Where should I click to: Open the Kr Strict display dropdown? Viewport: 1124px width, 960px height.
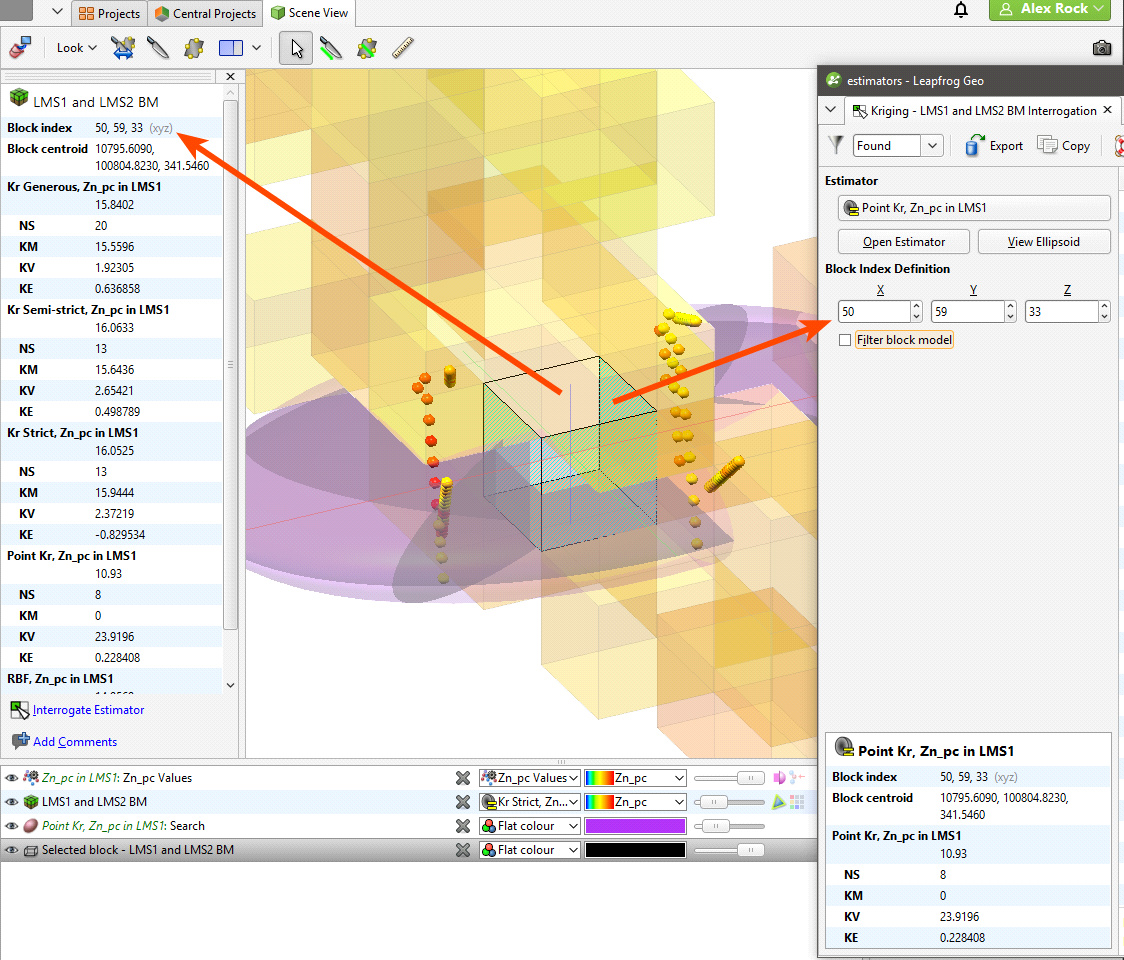click(530, 802)
